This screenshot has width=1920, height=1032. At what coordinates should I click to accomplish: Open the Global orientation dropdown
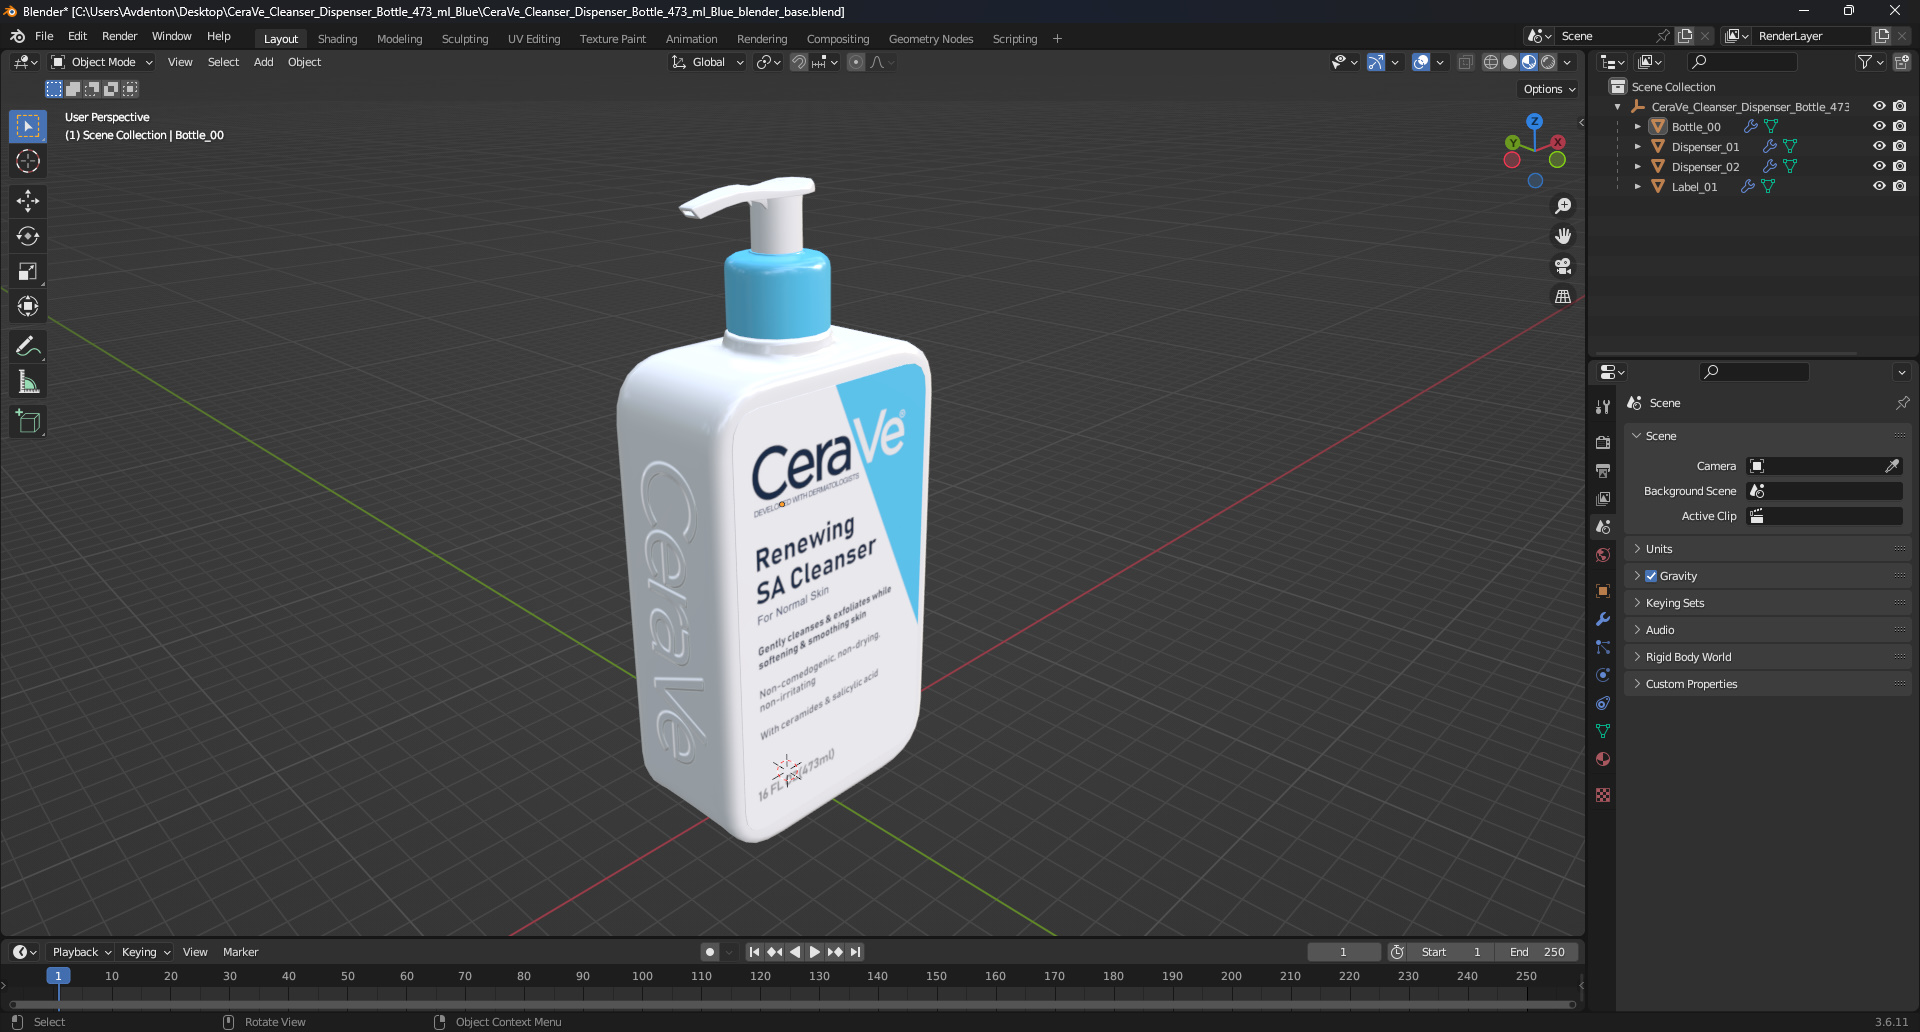(x=708, y=62)
